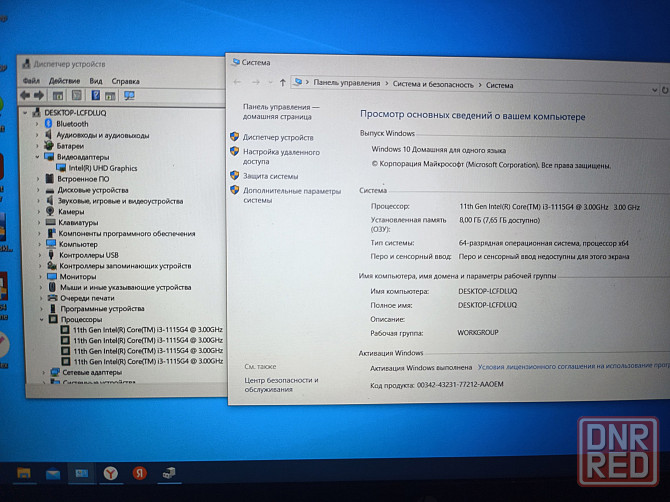The width and height of the screenshot is (670, 502).
Task: Open the Файл menu
Action: click(31, 81)
